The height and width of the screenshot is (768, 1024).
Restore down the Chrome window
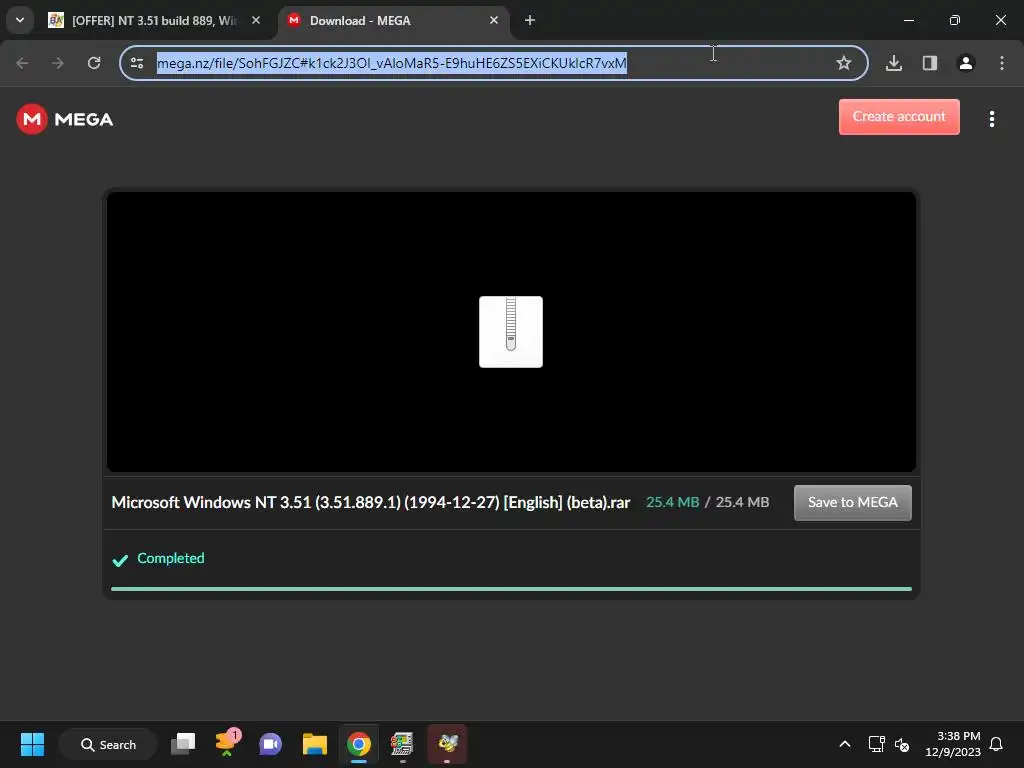point(955,20)
